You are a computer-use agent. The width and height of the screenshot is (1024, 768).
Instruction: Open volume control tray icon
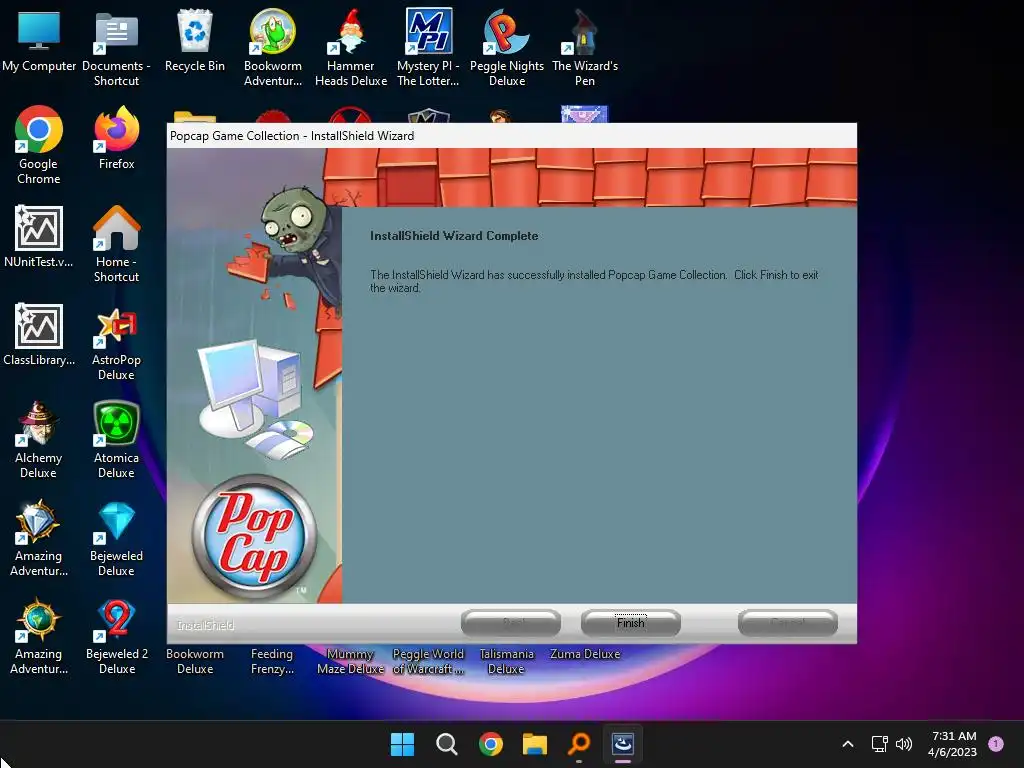[x=904, y=744]
